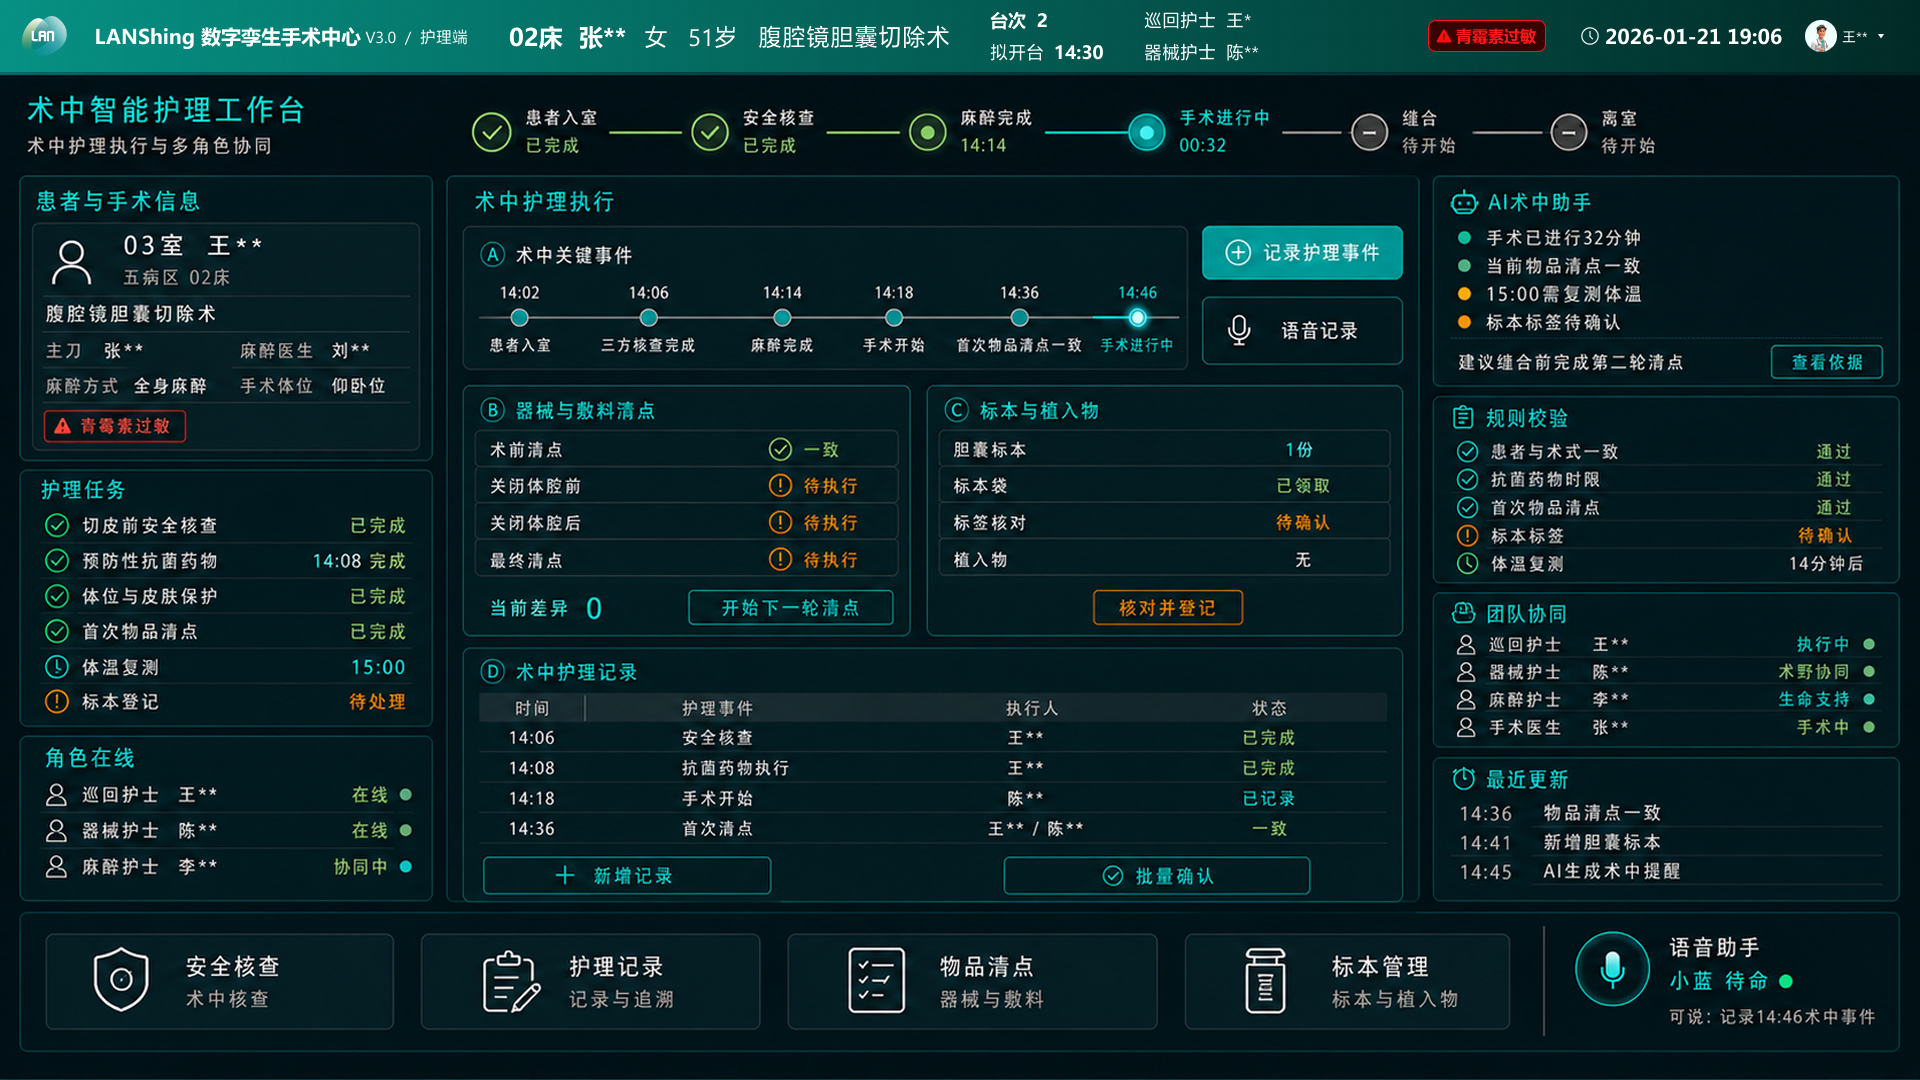Open the 物品清点 tab

(972, 982)
